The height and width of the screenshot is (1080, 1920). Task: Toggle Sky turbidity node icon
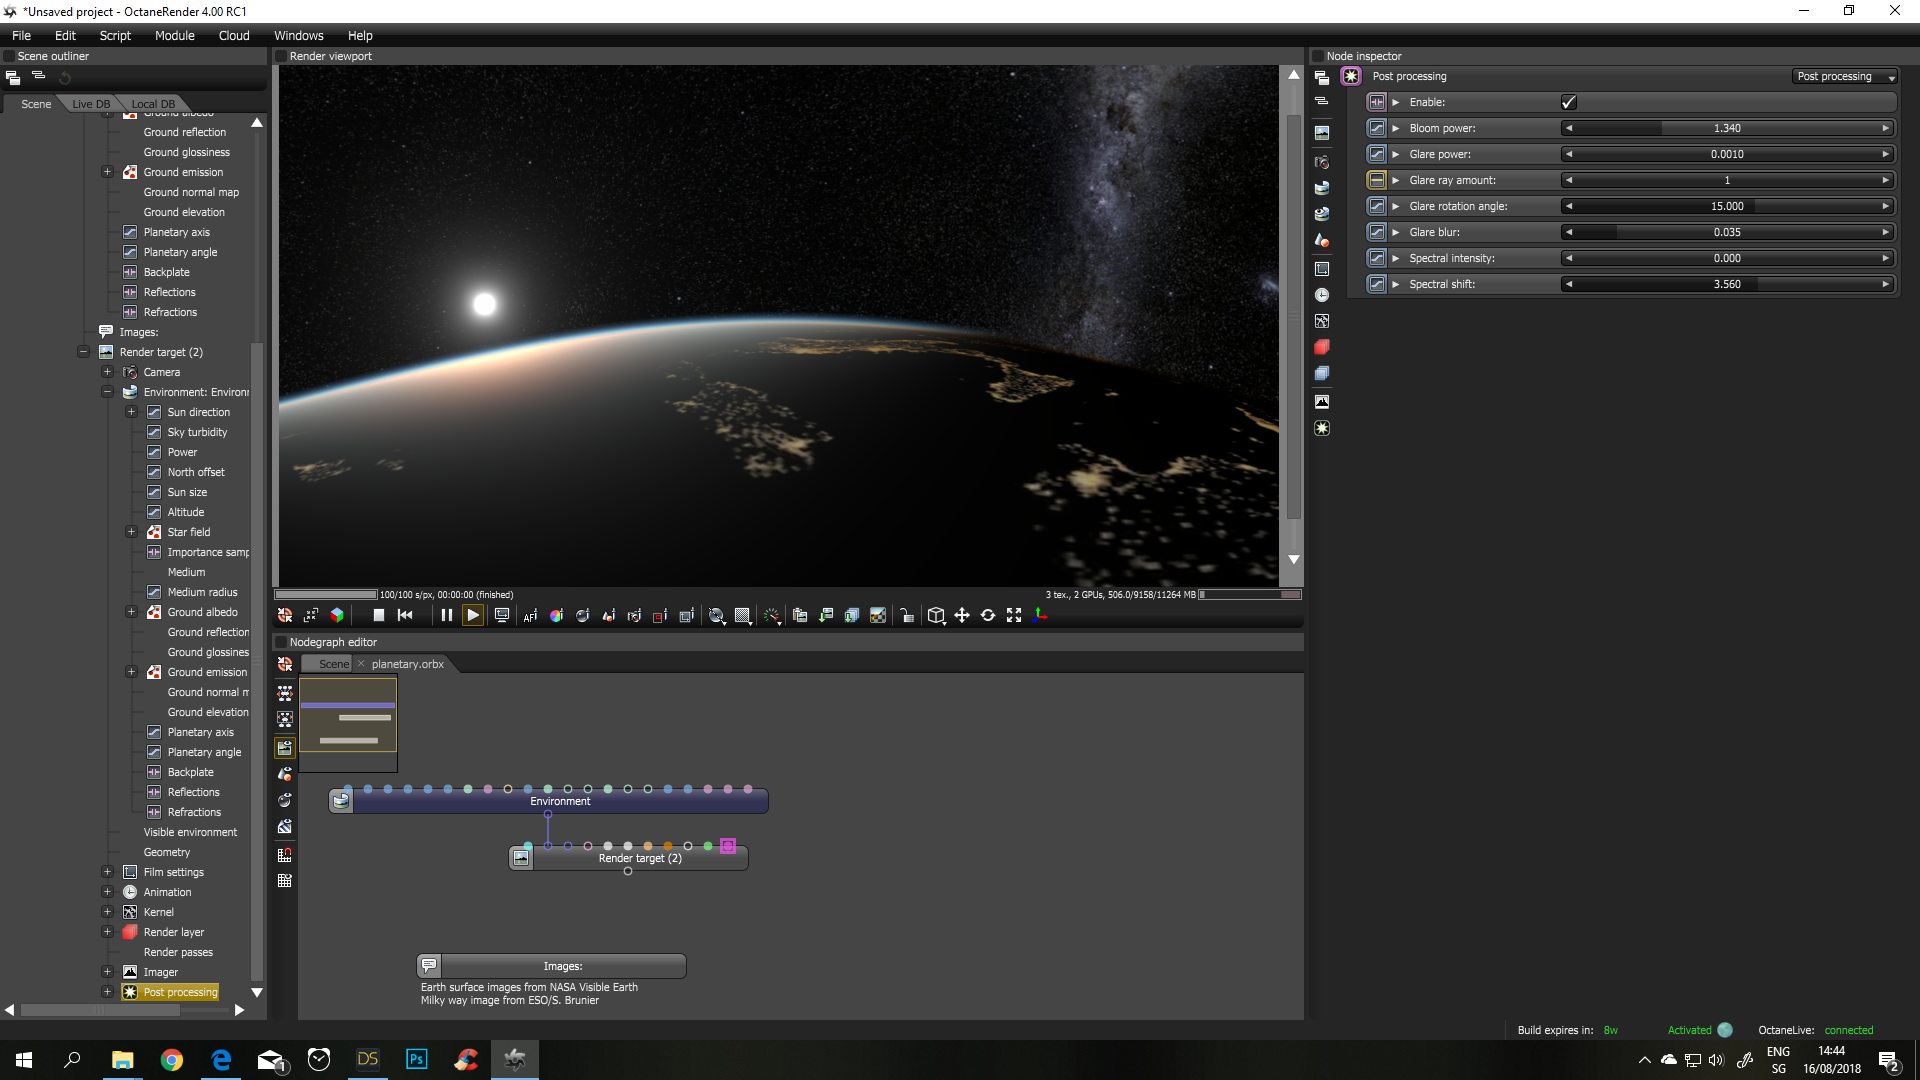(154, 432)
